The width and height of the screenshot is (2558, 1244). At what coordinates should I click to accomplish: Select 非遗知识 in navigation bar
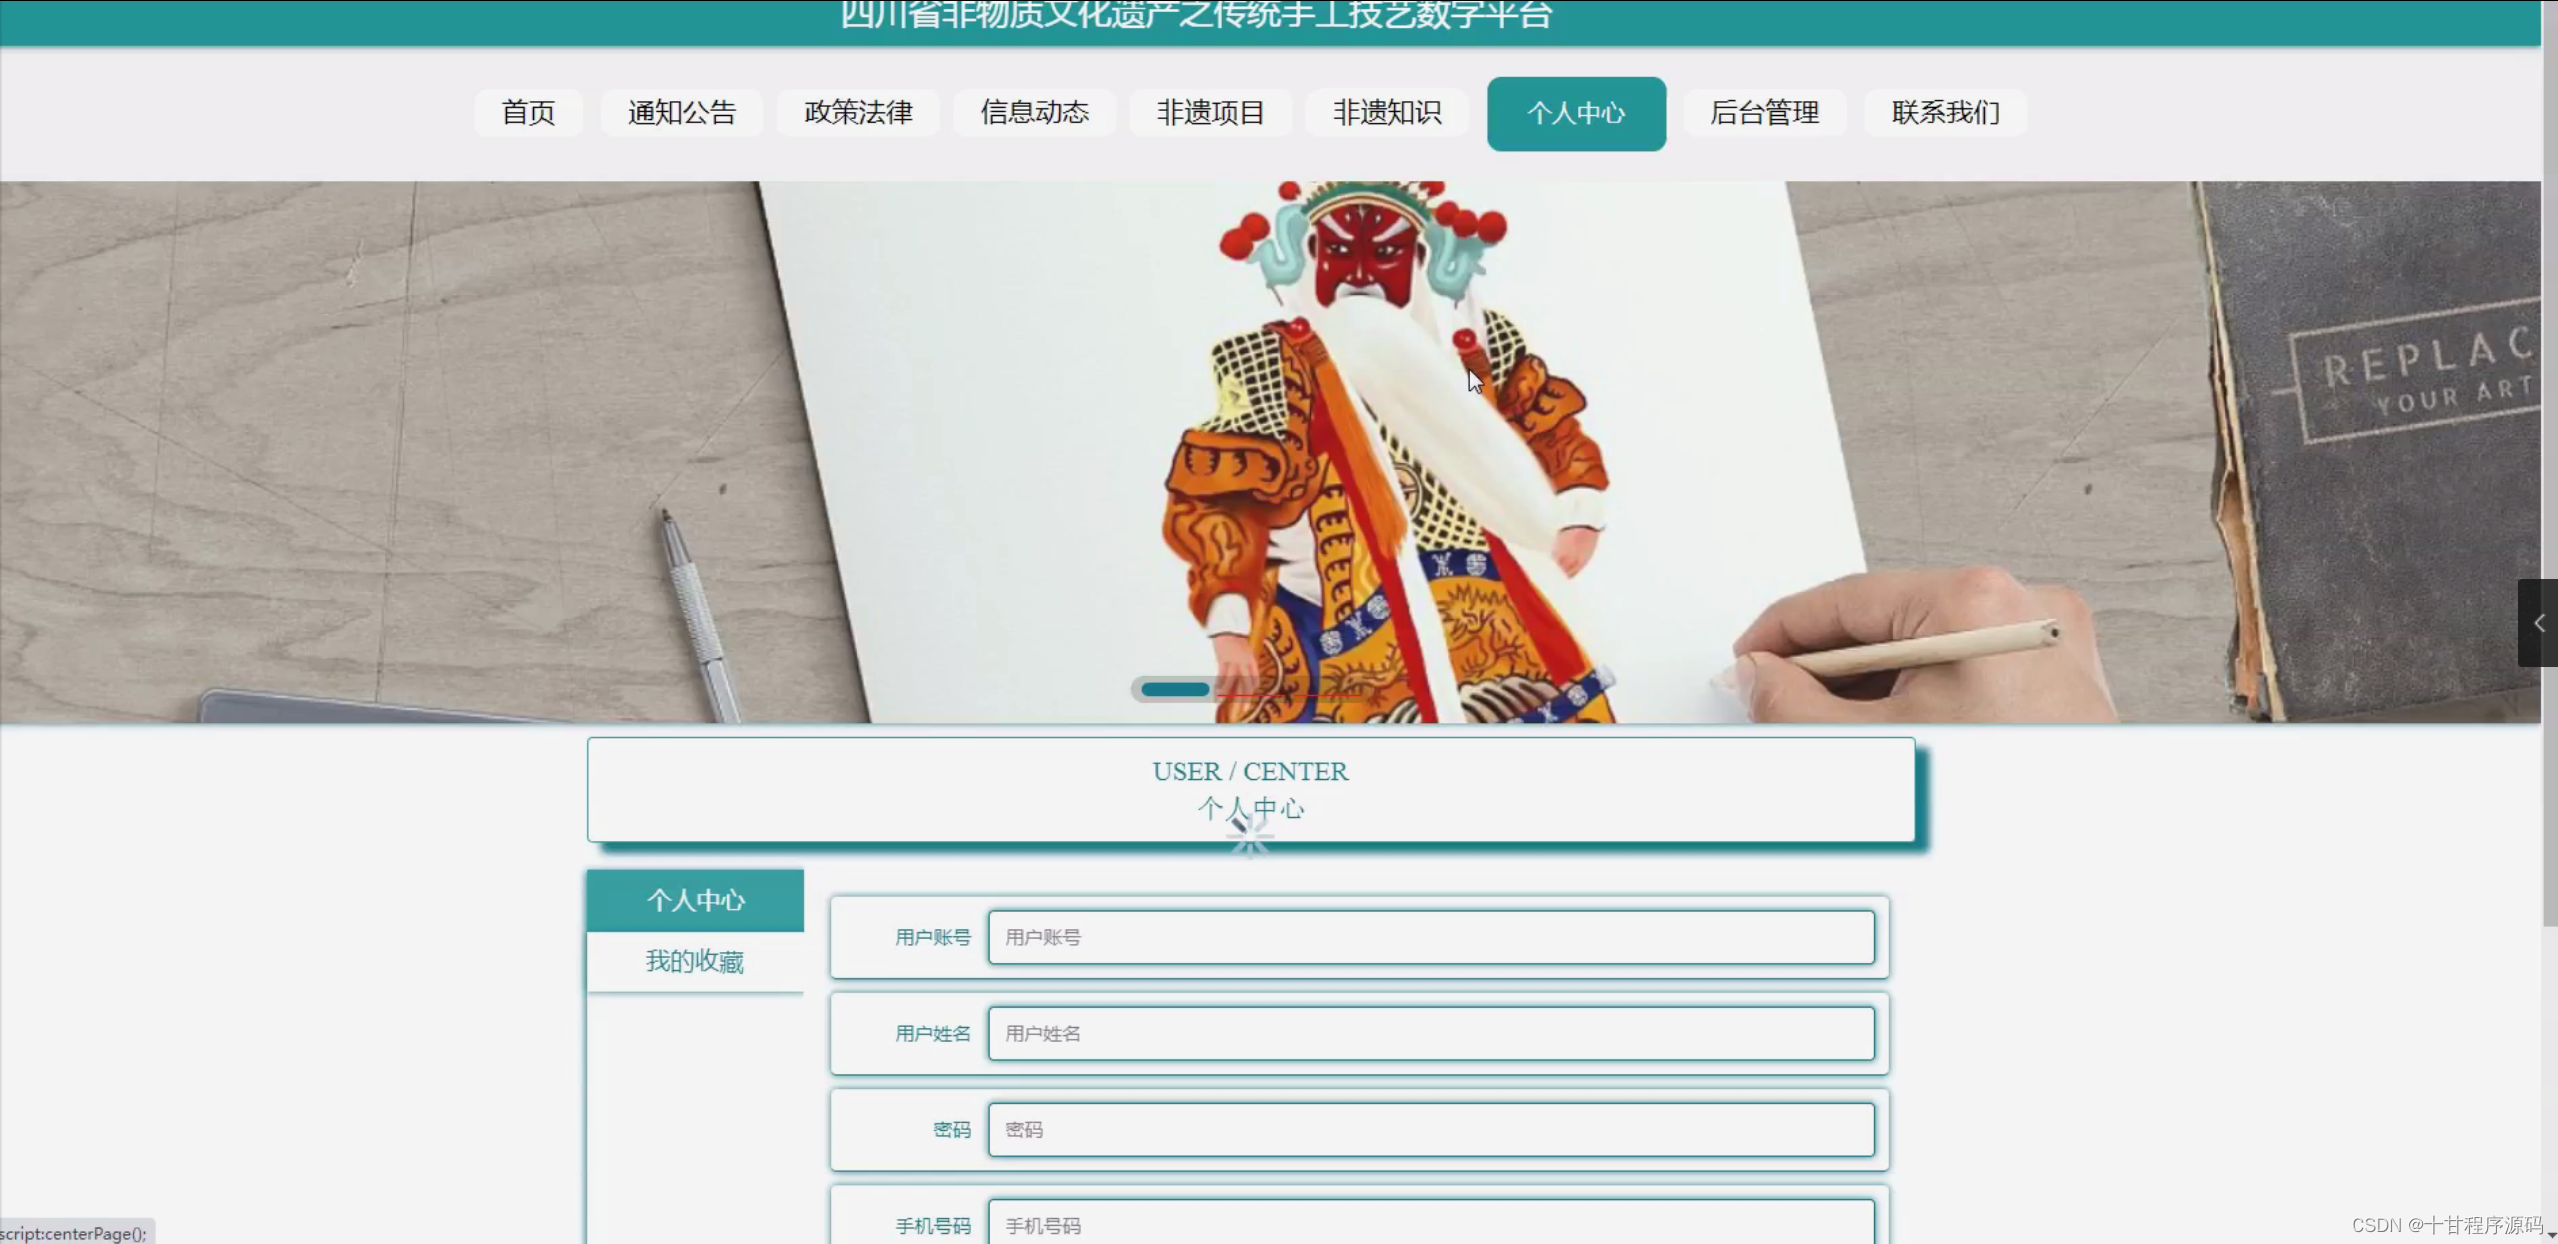pos(1387,113)
